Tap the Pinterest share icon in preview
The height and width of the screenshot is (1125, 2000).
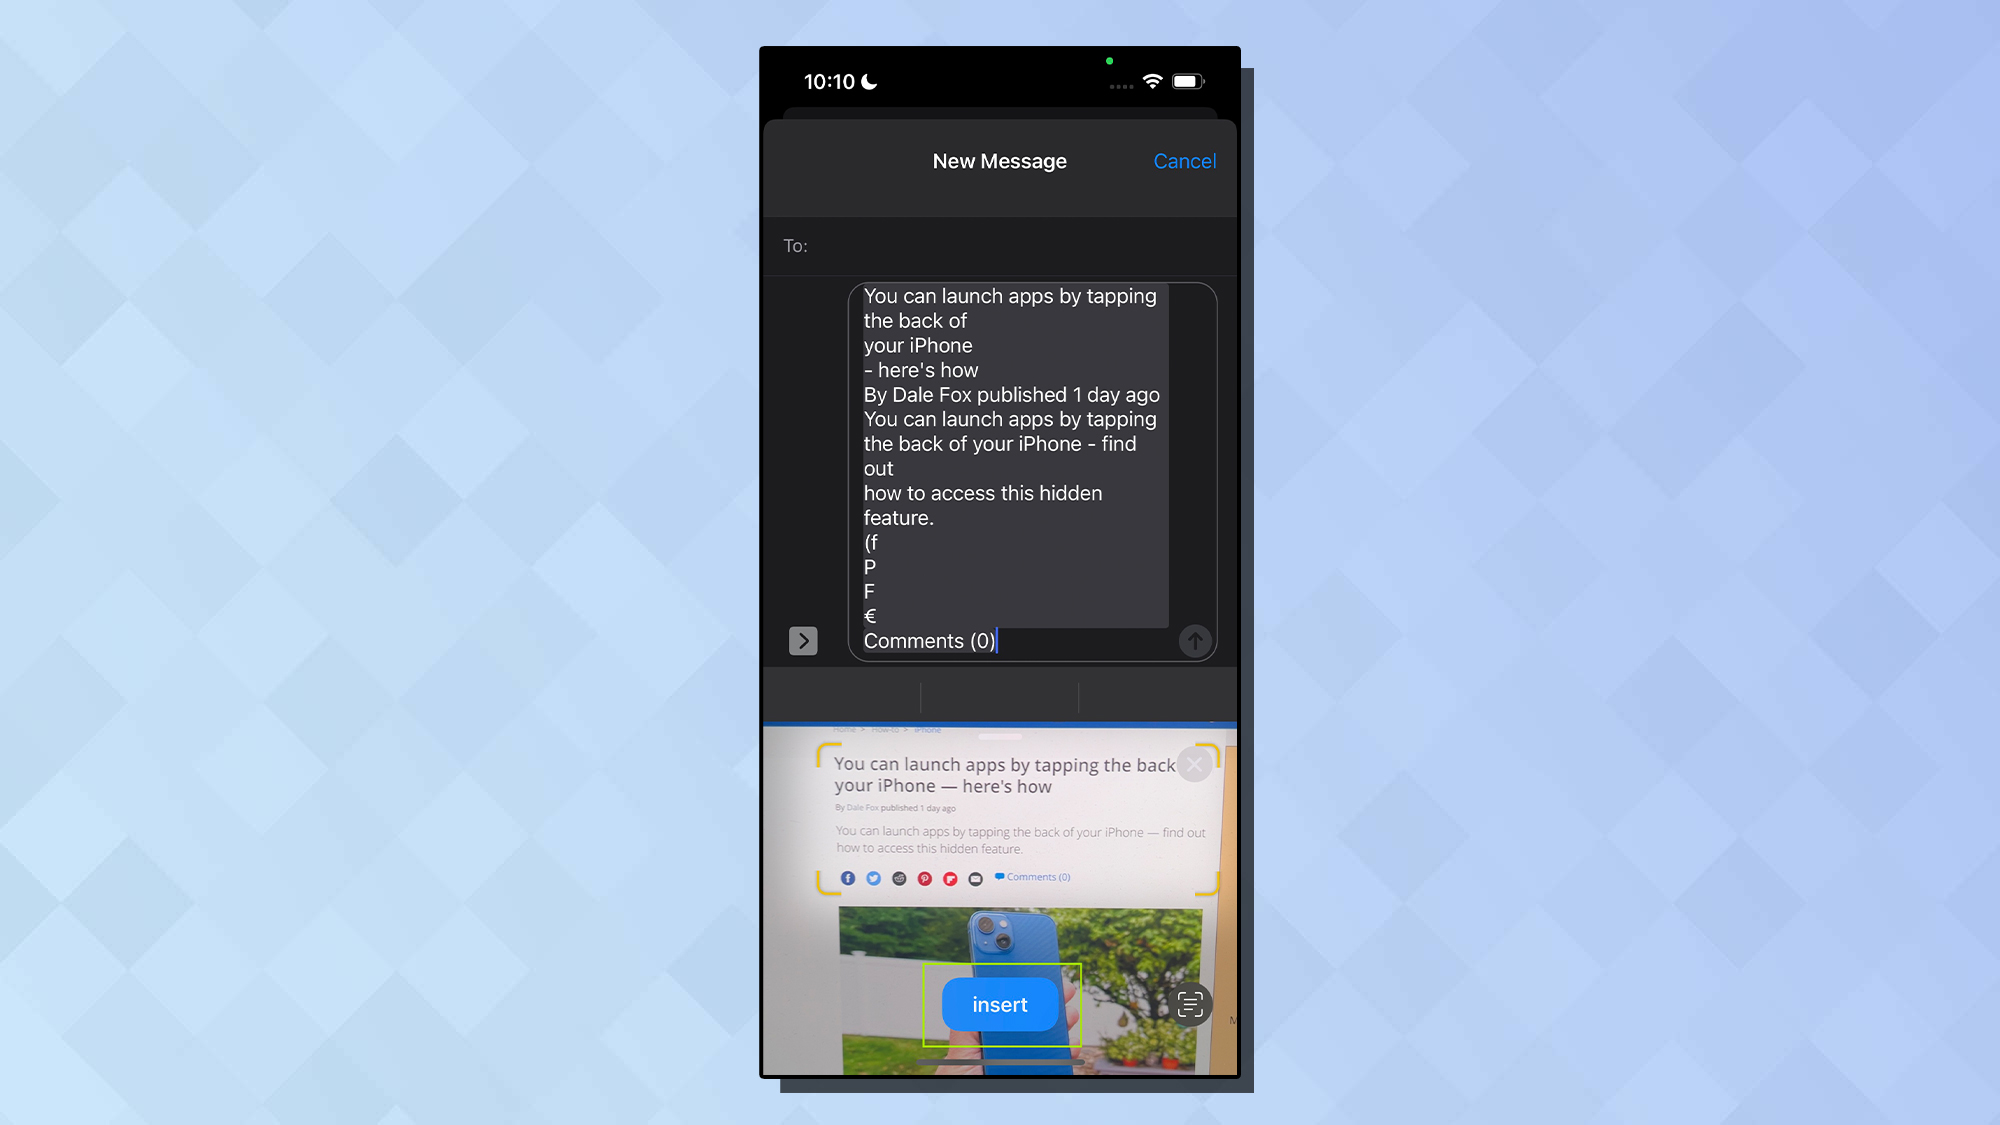pos(922,878)
